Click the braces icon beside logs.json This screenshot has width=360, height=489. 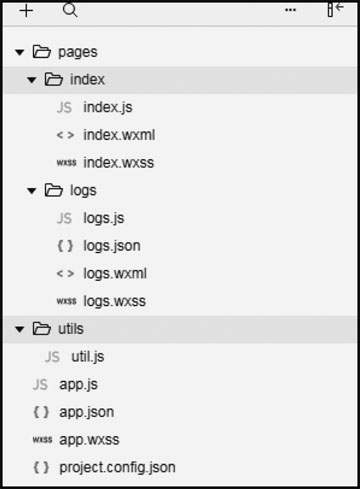click(x=65, y=246)
